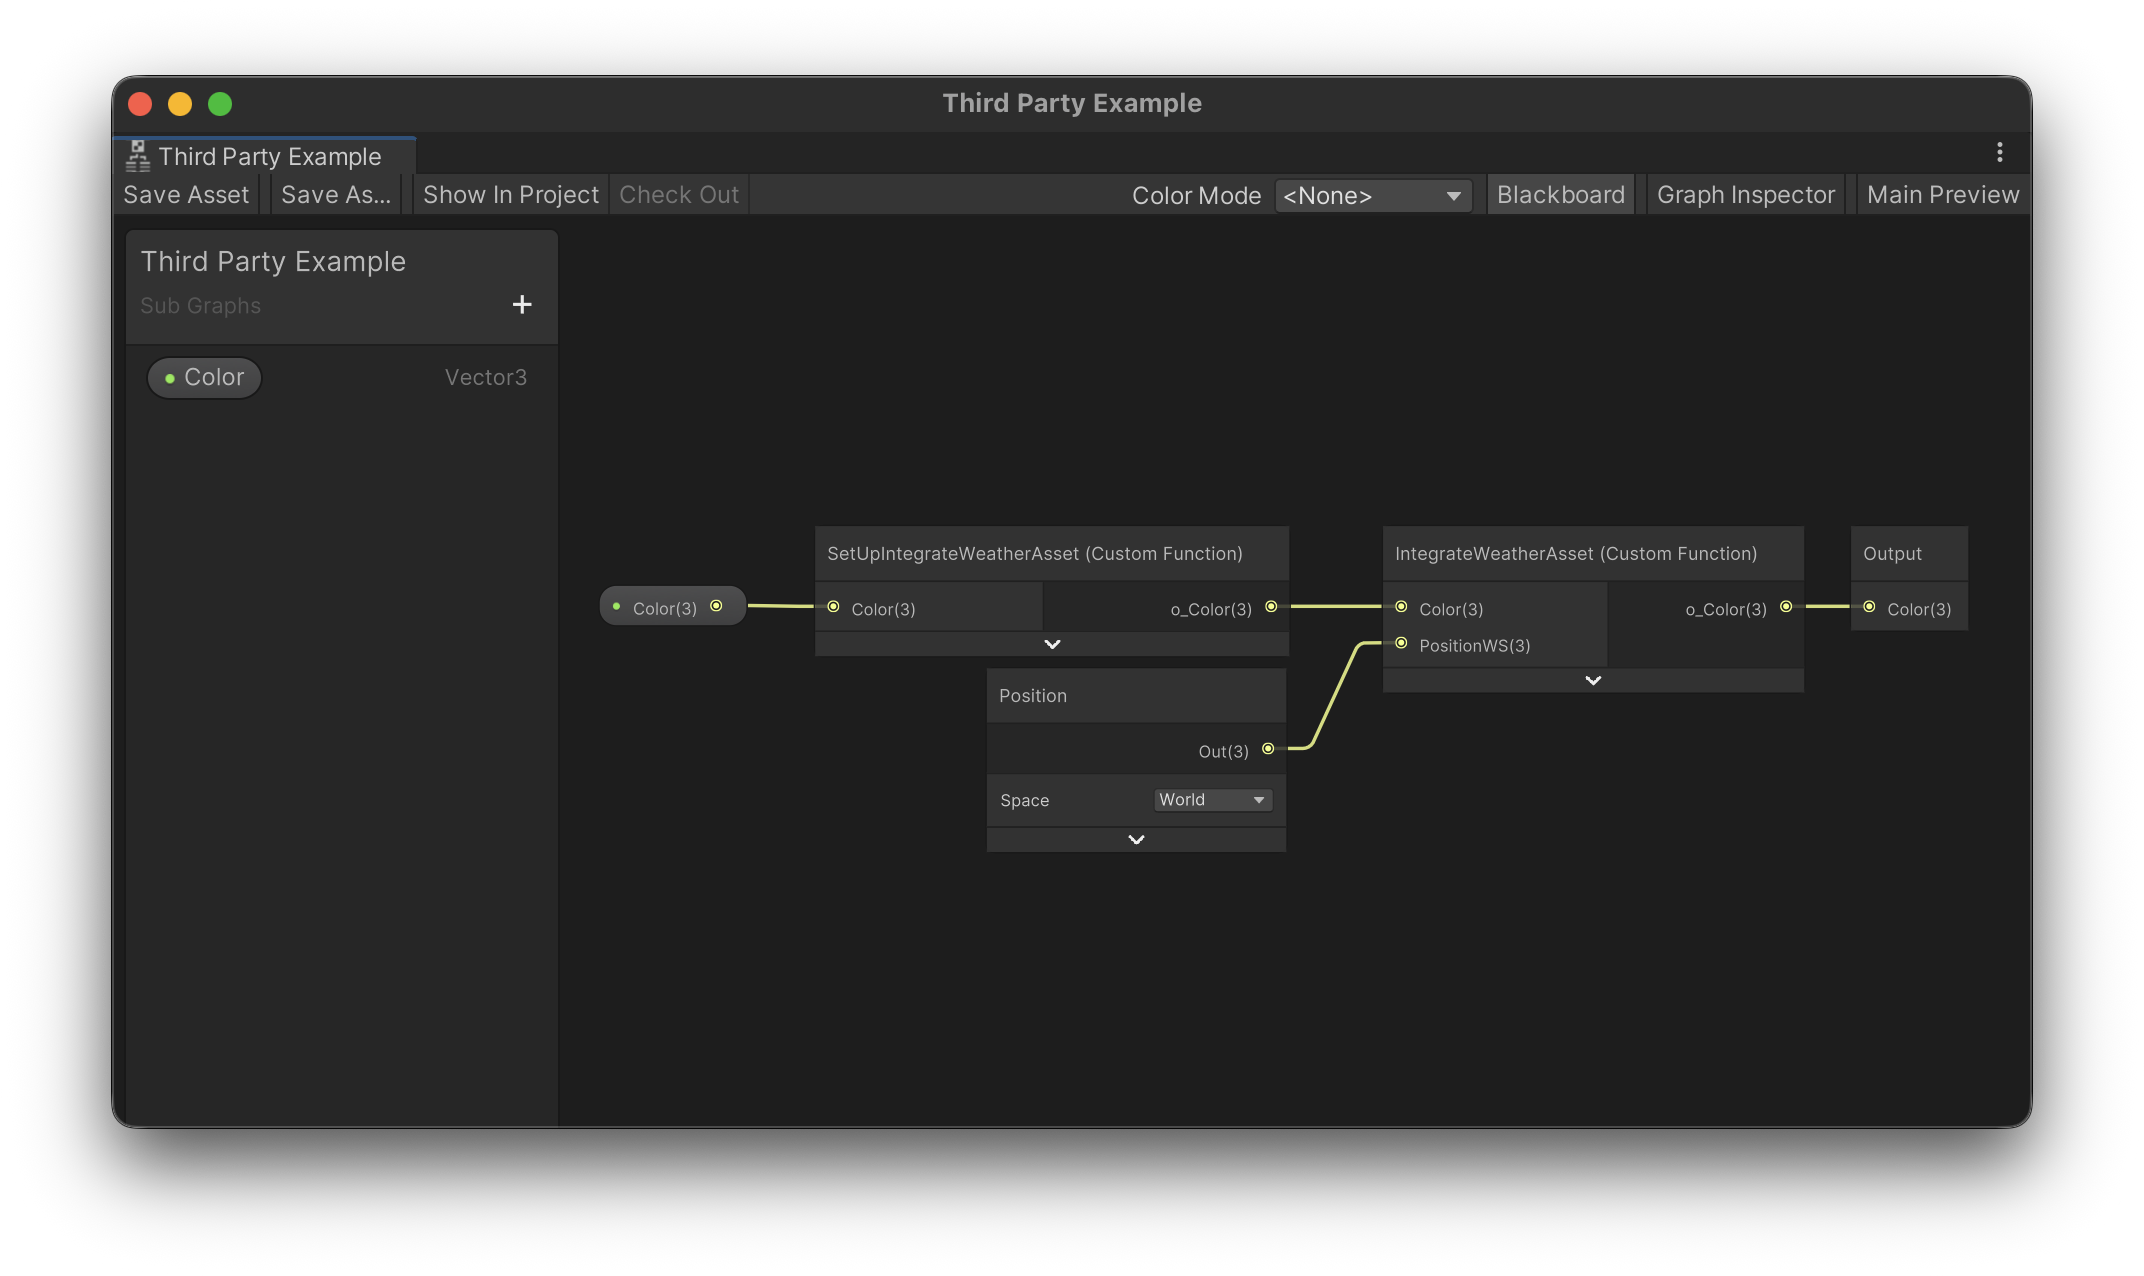The width and height of the screenshot is (2144, 1276).
Task: Toggle the Blackboard panel visibility
Action: click(1560, 195)
